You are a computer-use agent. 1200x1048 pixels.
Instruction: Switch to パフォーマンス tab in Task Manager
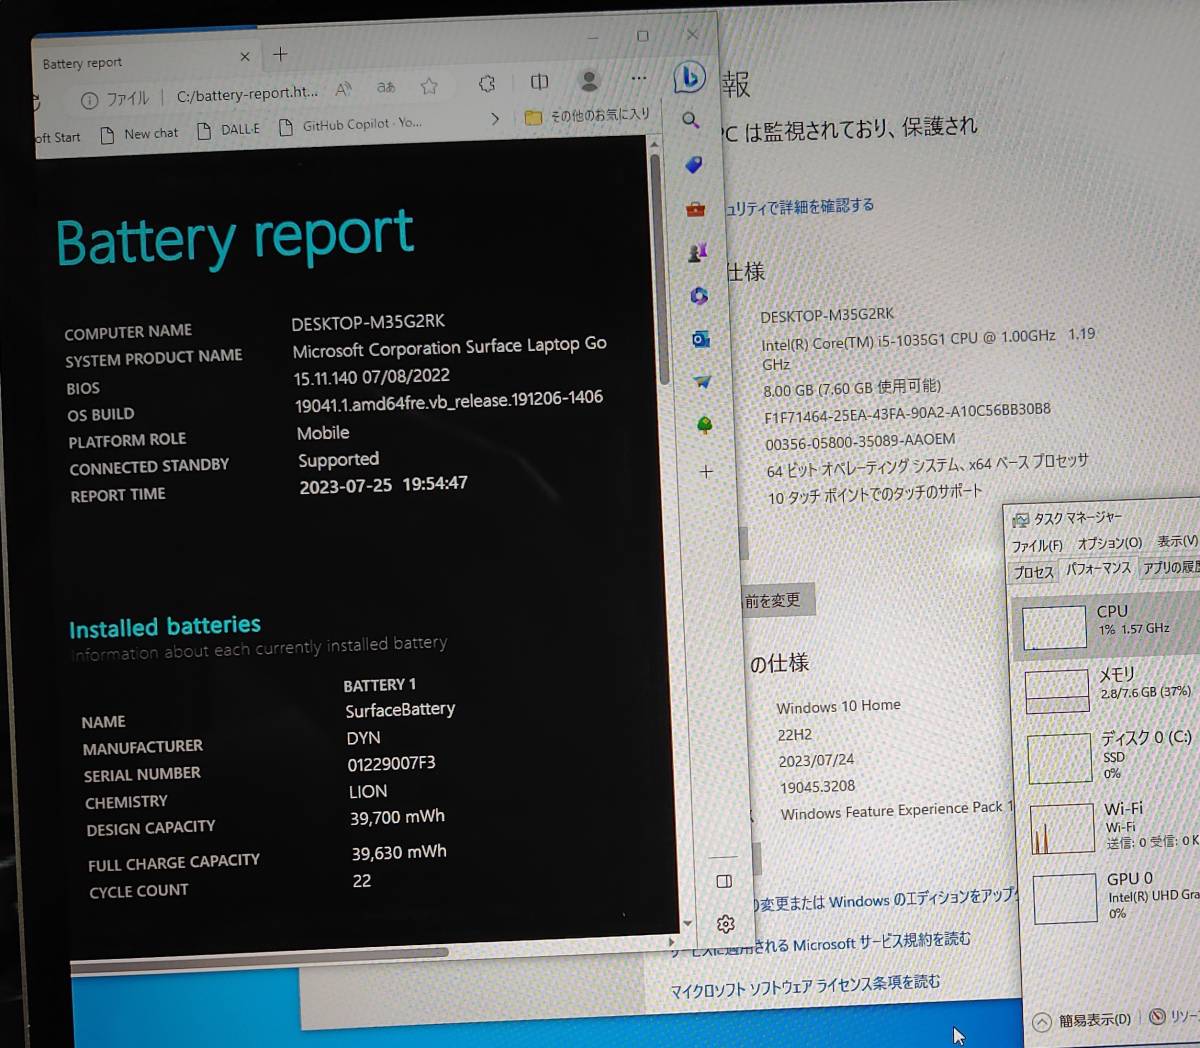click(1098, 569)
